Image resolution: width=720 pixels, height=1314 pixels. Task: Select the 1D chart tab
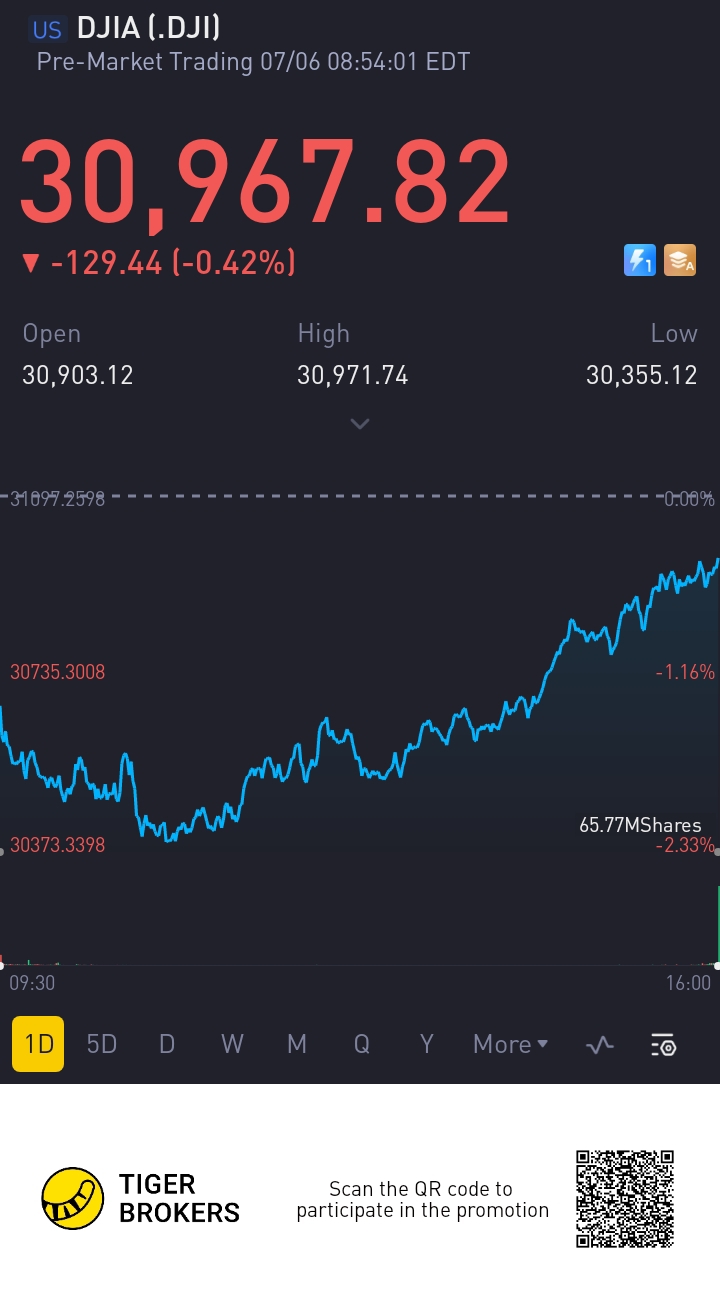click(38, 1044)
